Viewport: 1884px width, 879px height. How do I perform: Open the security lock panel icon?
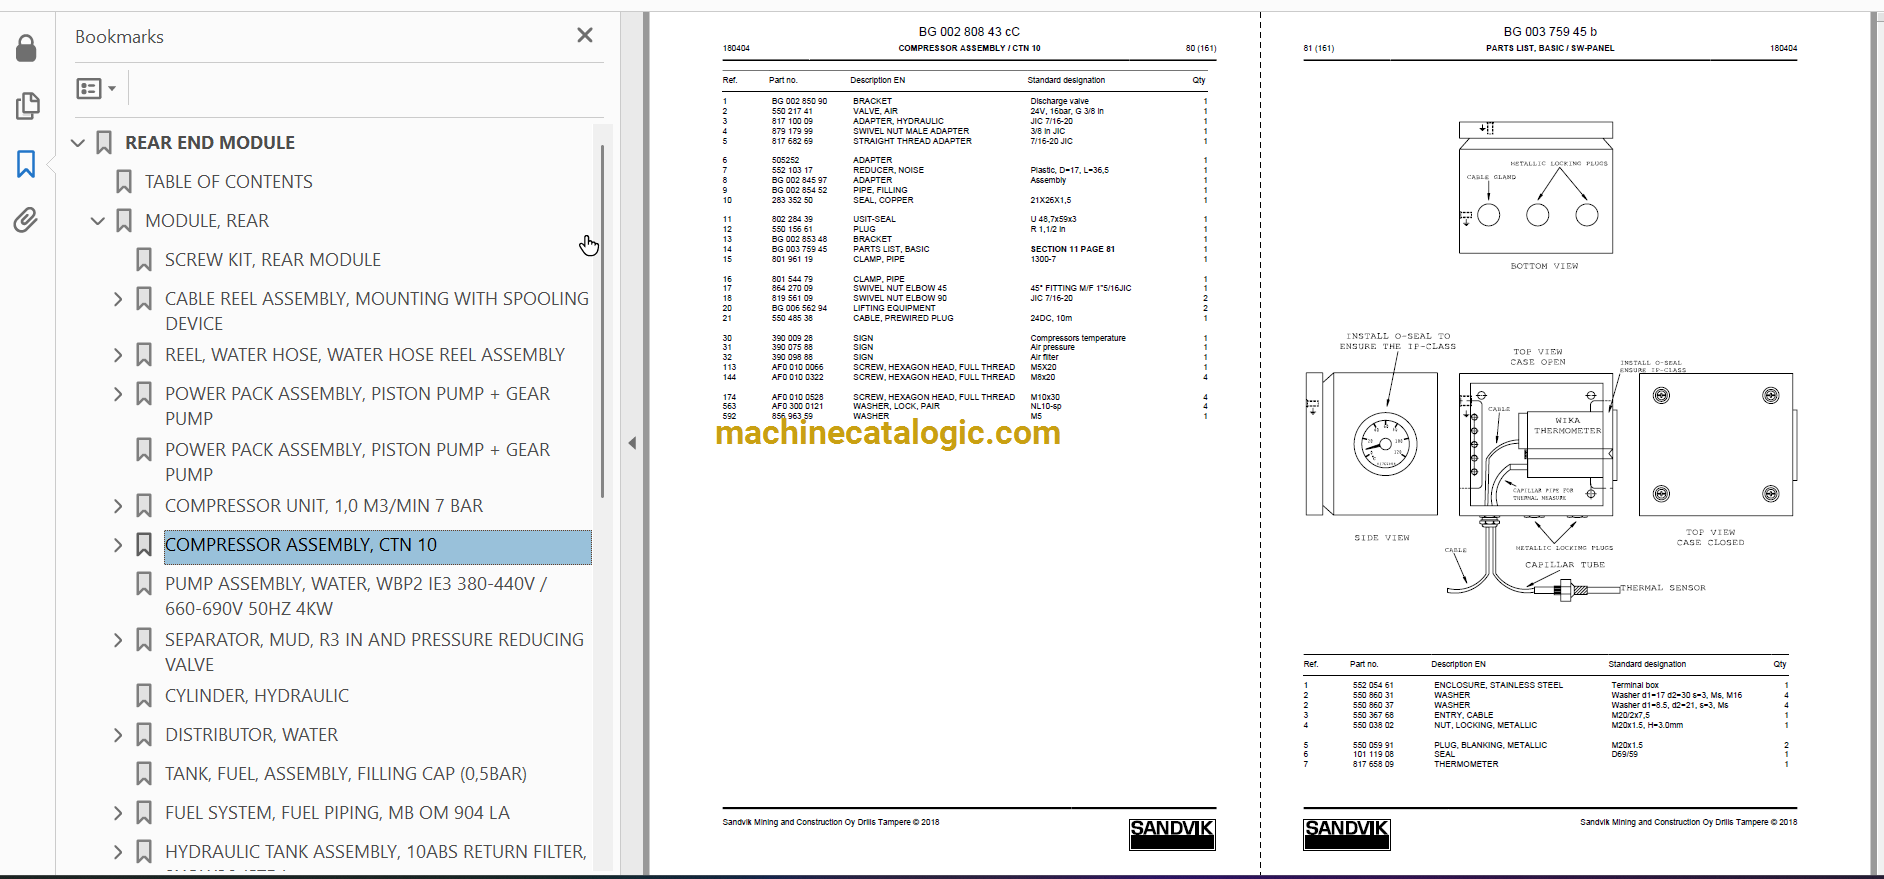[x=27, y=48]
